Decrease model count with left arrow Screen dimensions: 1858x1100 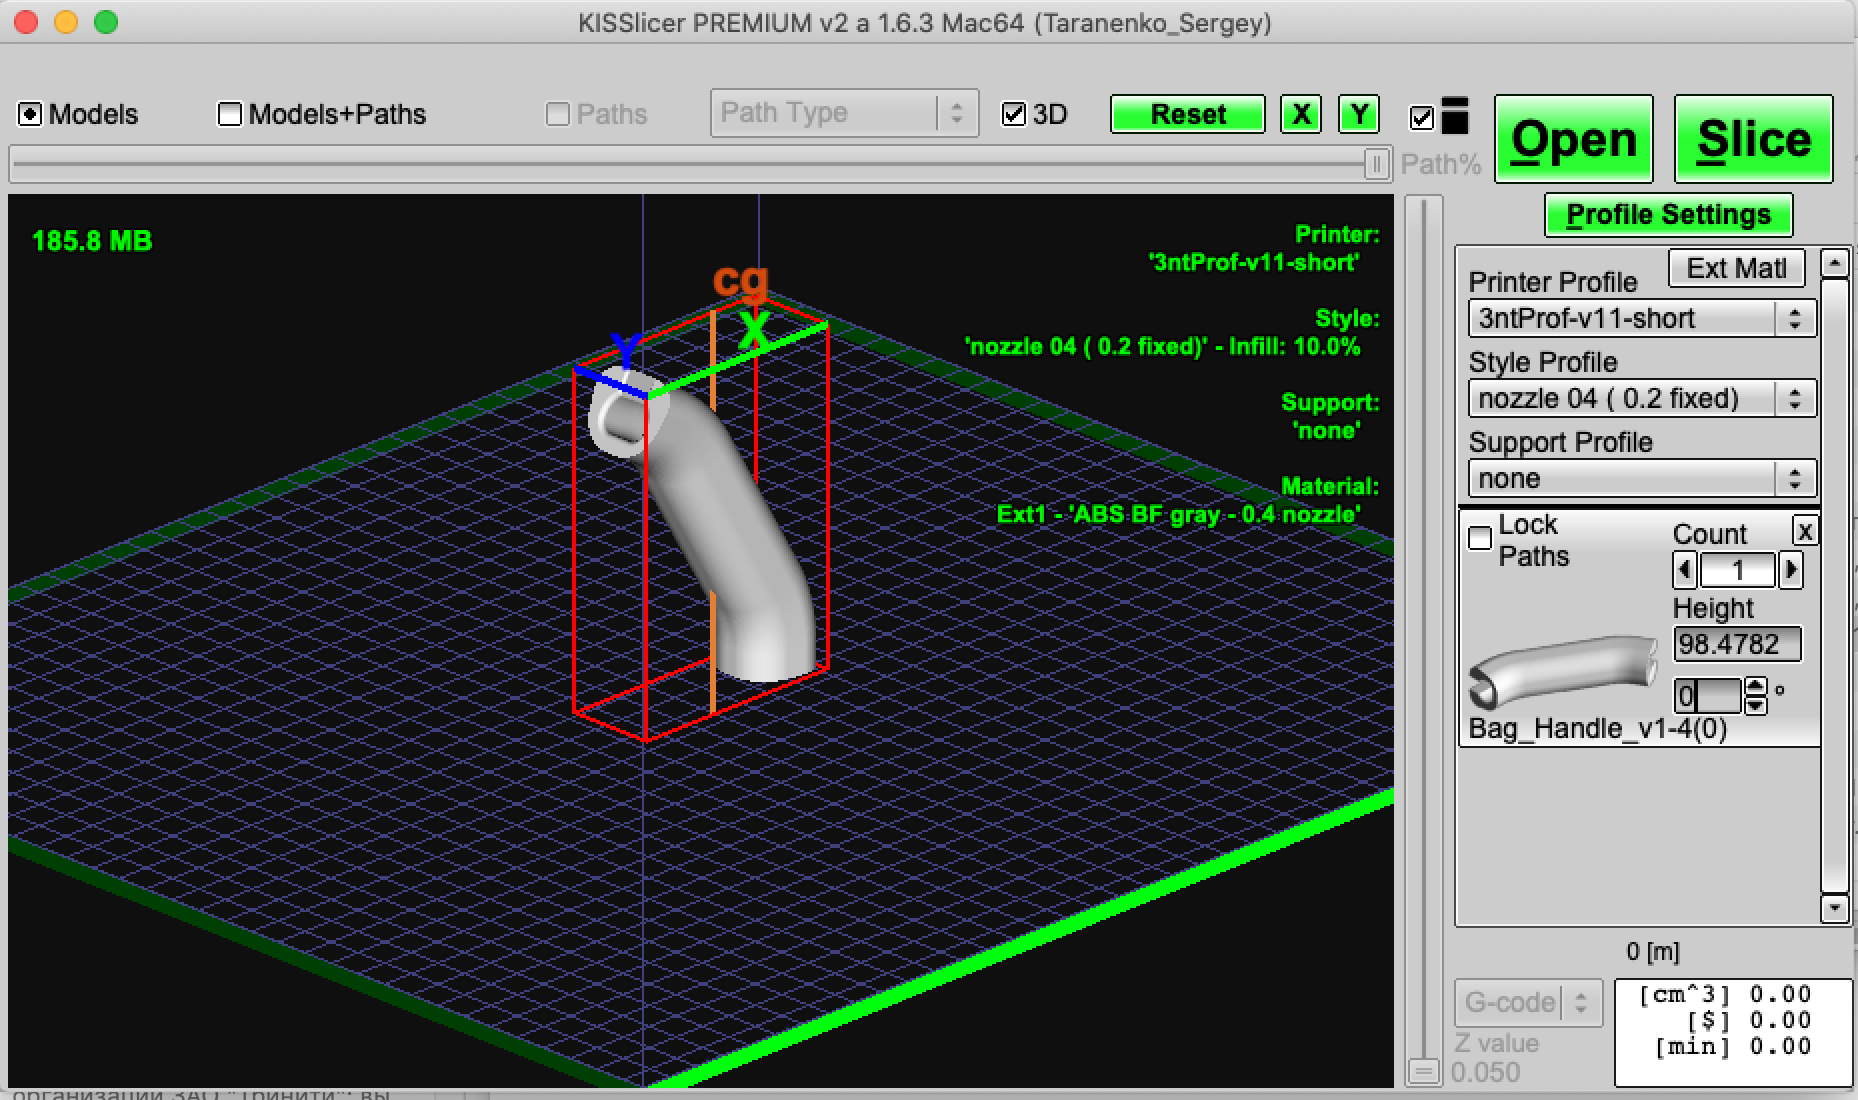[x=1685, y=571]
